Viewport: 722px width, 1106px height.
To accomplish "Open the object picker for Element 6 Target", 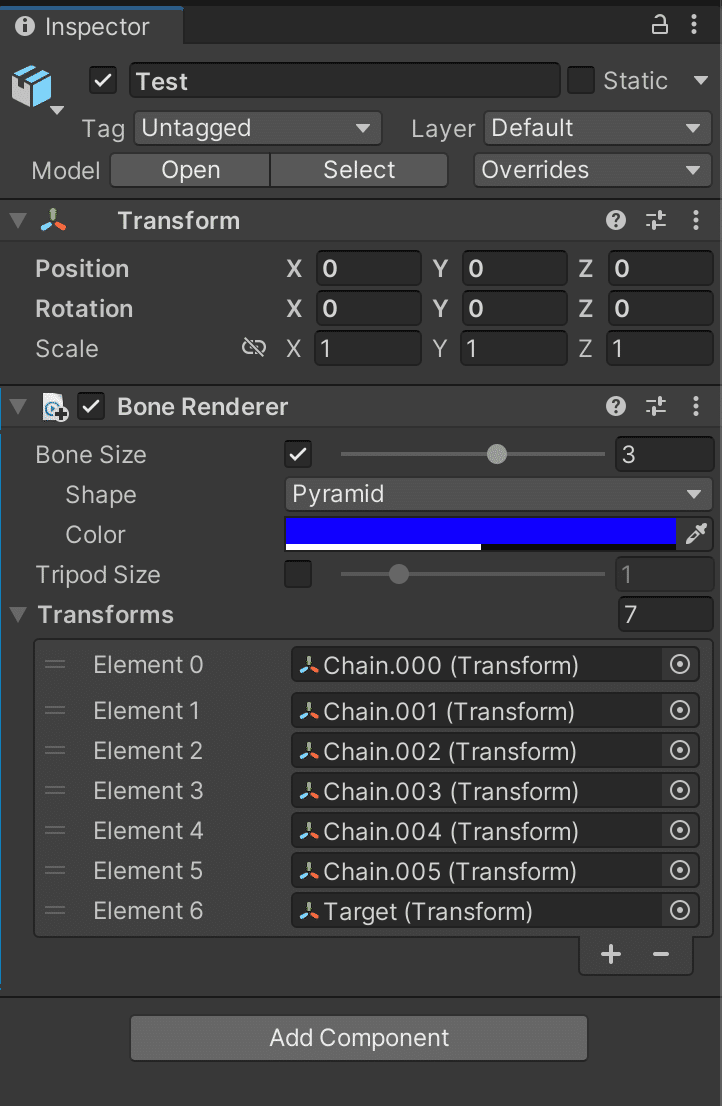I will click(679, 910).
